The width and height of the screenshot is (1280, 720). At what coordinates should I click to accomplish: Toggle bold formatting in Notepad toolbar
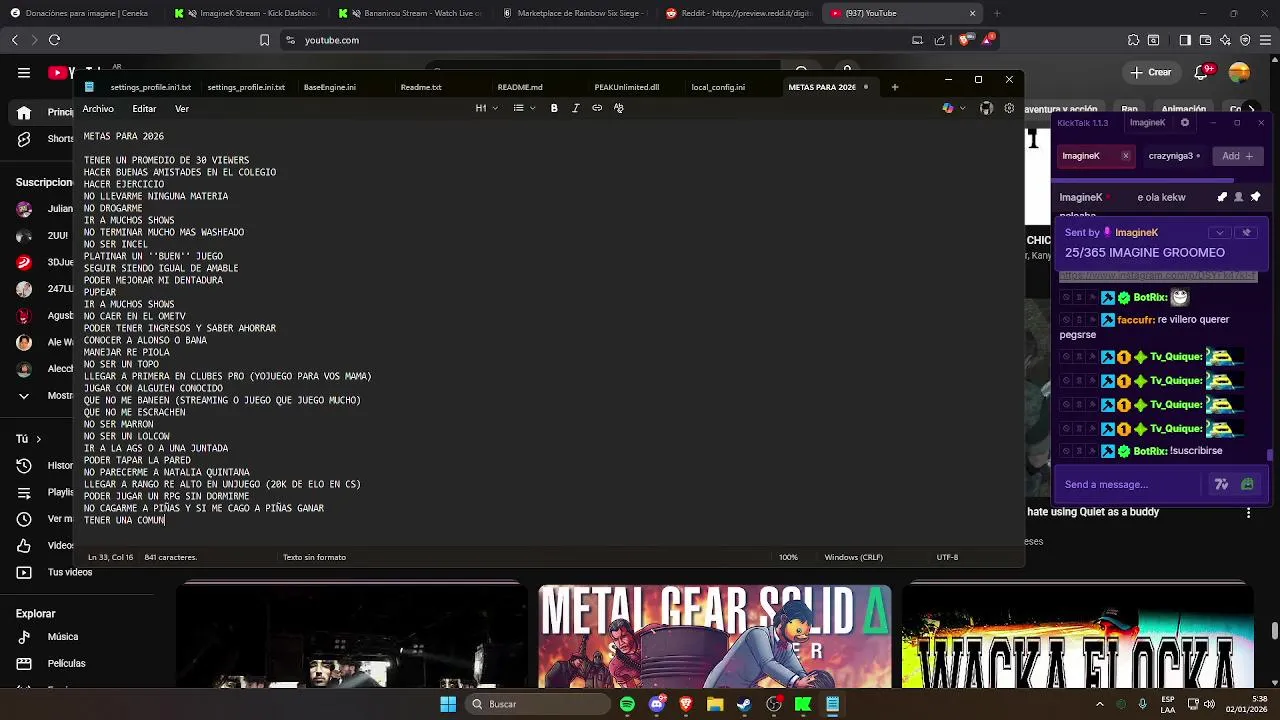(554, 108)
